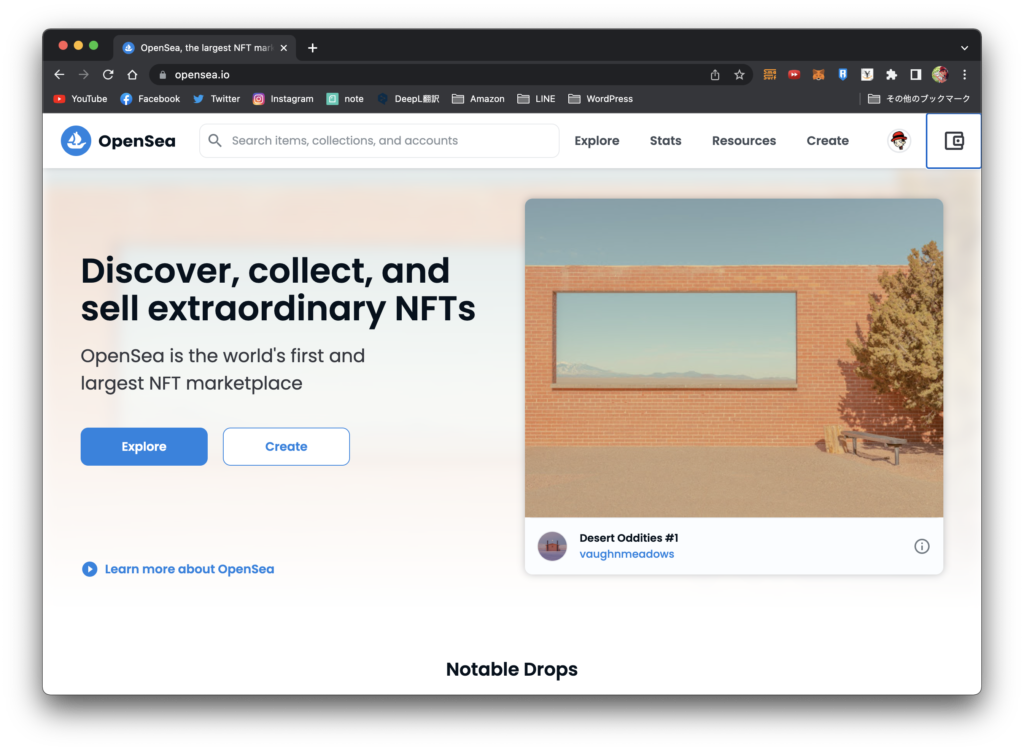Image resolution: width=1024 pixels, height=751 pixels.
Task: Click the share icon in address bar
Action: click(715, 74)
